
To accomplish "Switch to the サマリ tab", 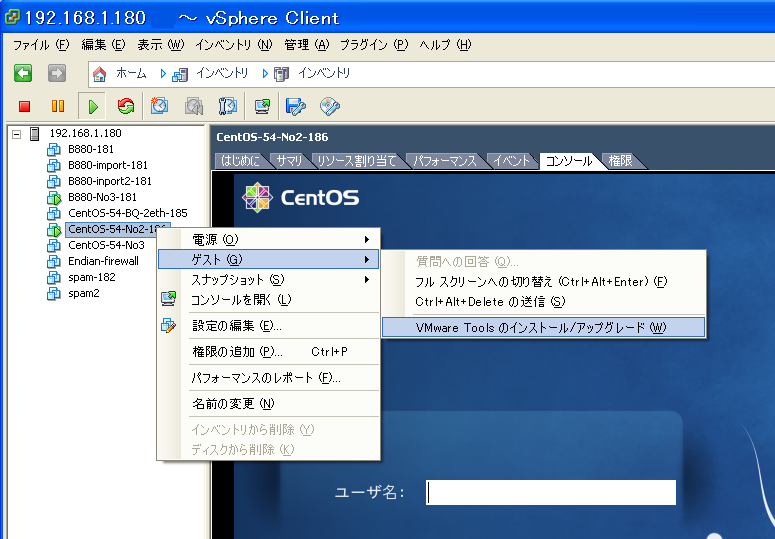I will coord(289,161).
